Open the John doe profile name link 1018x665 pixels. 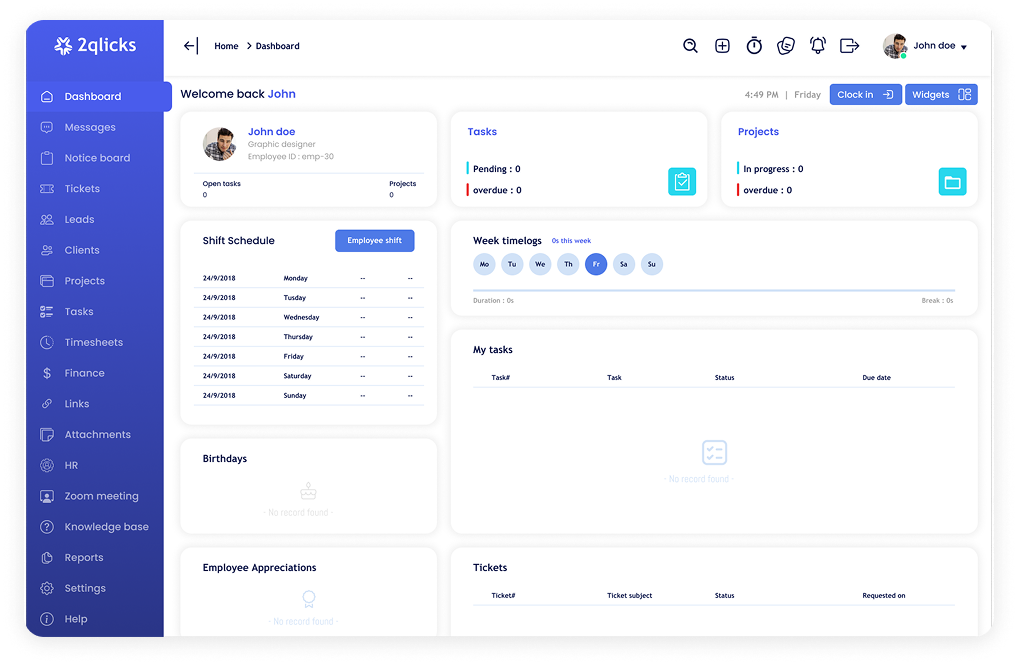271,131
